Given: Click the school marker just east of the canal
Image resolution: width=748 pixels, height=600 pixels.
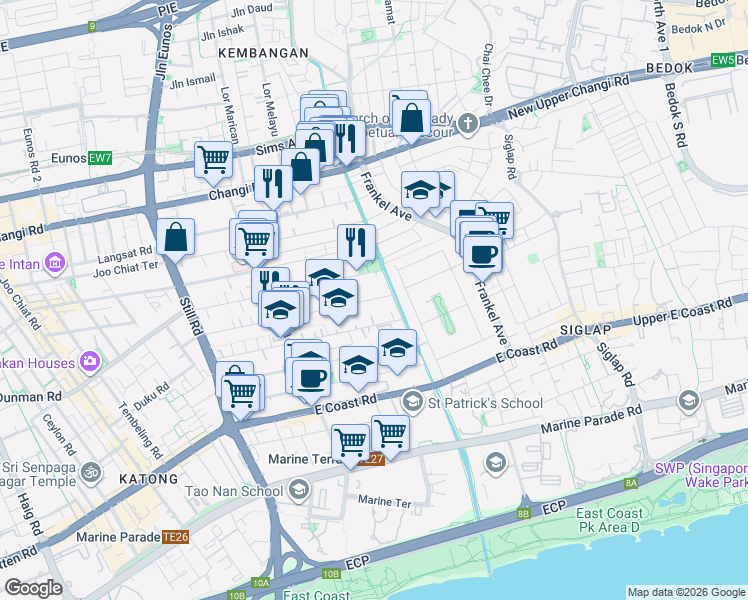Looking at the screenshot, I should [397, 349].
